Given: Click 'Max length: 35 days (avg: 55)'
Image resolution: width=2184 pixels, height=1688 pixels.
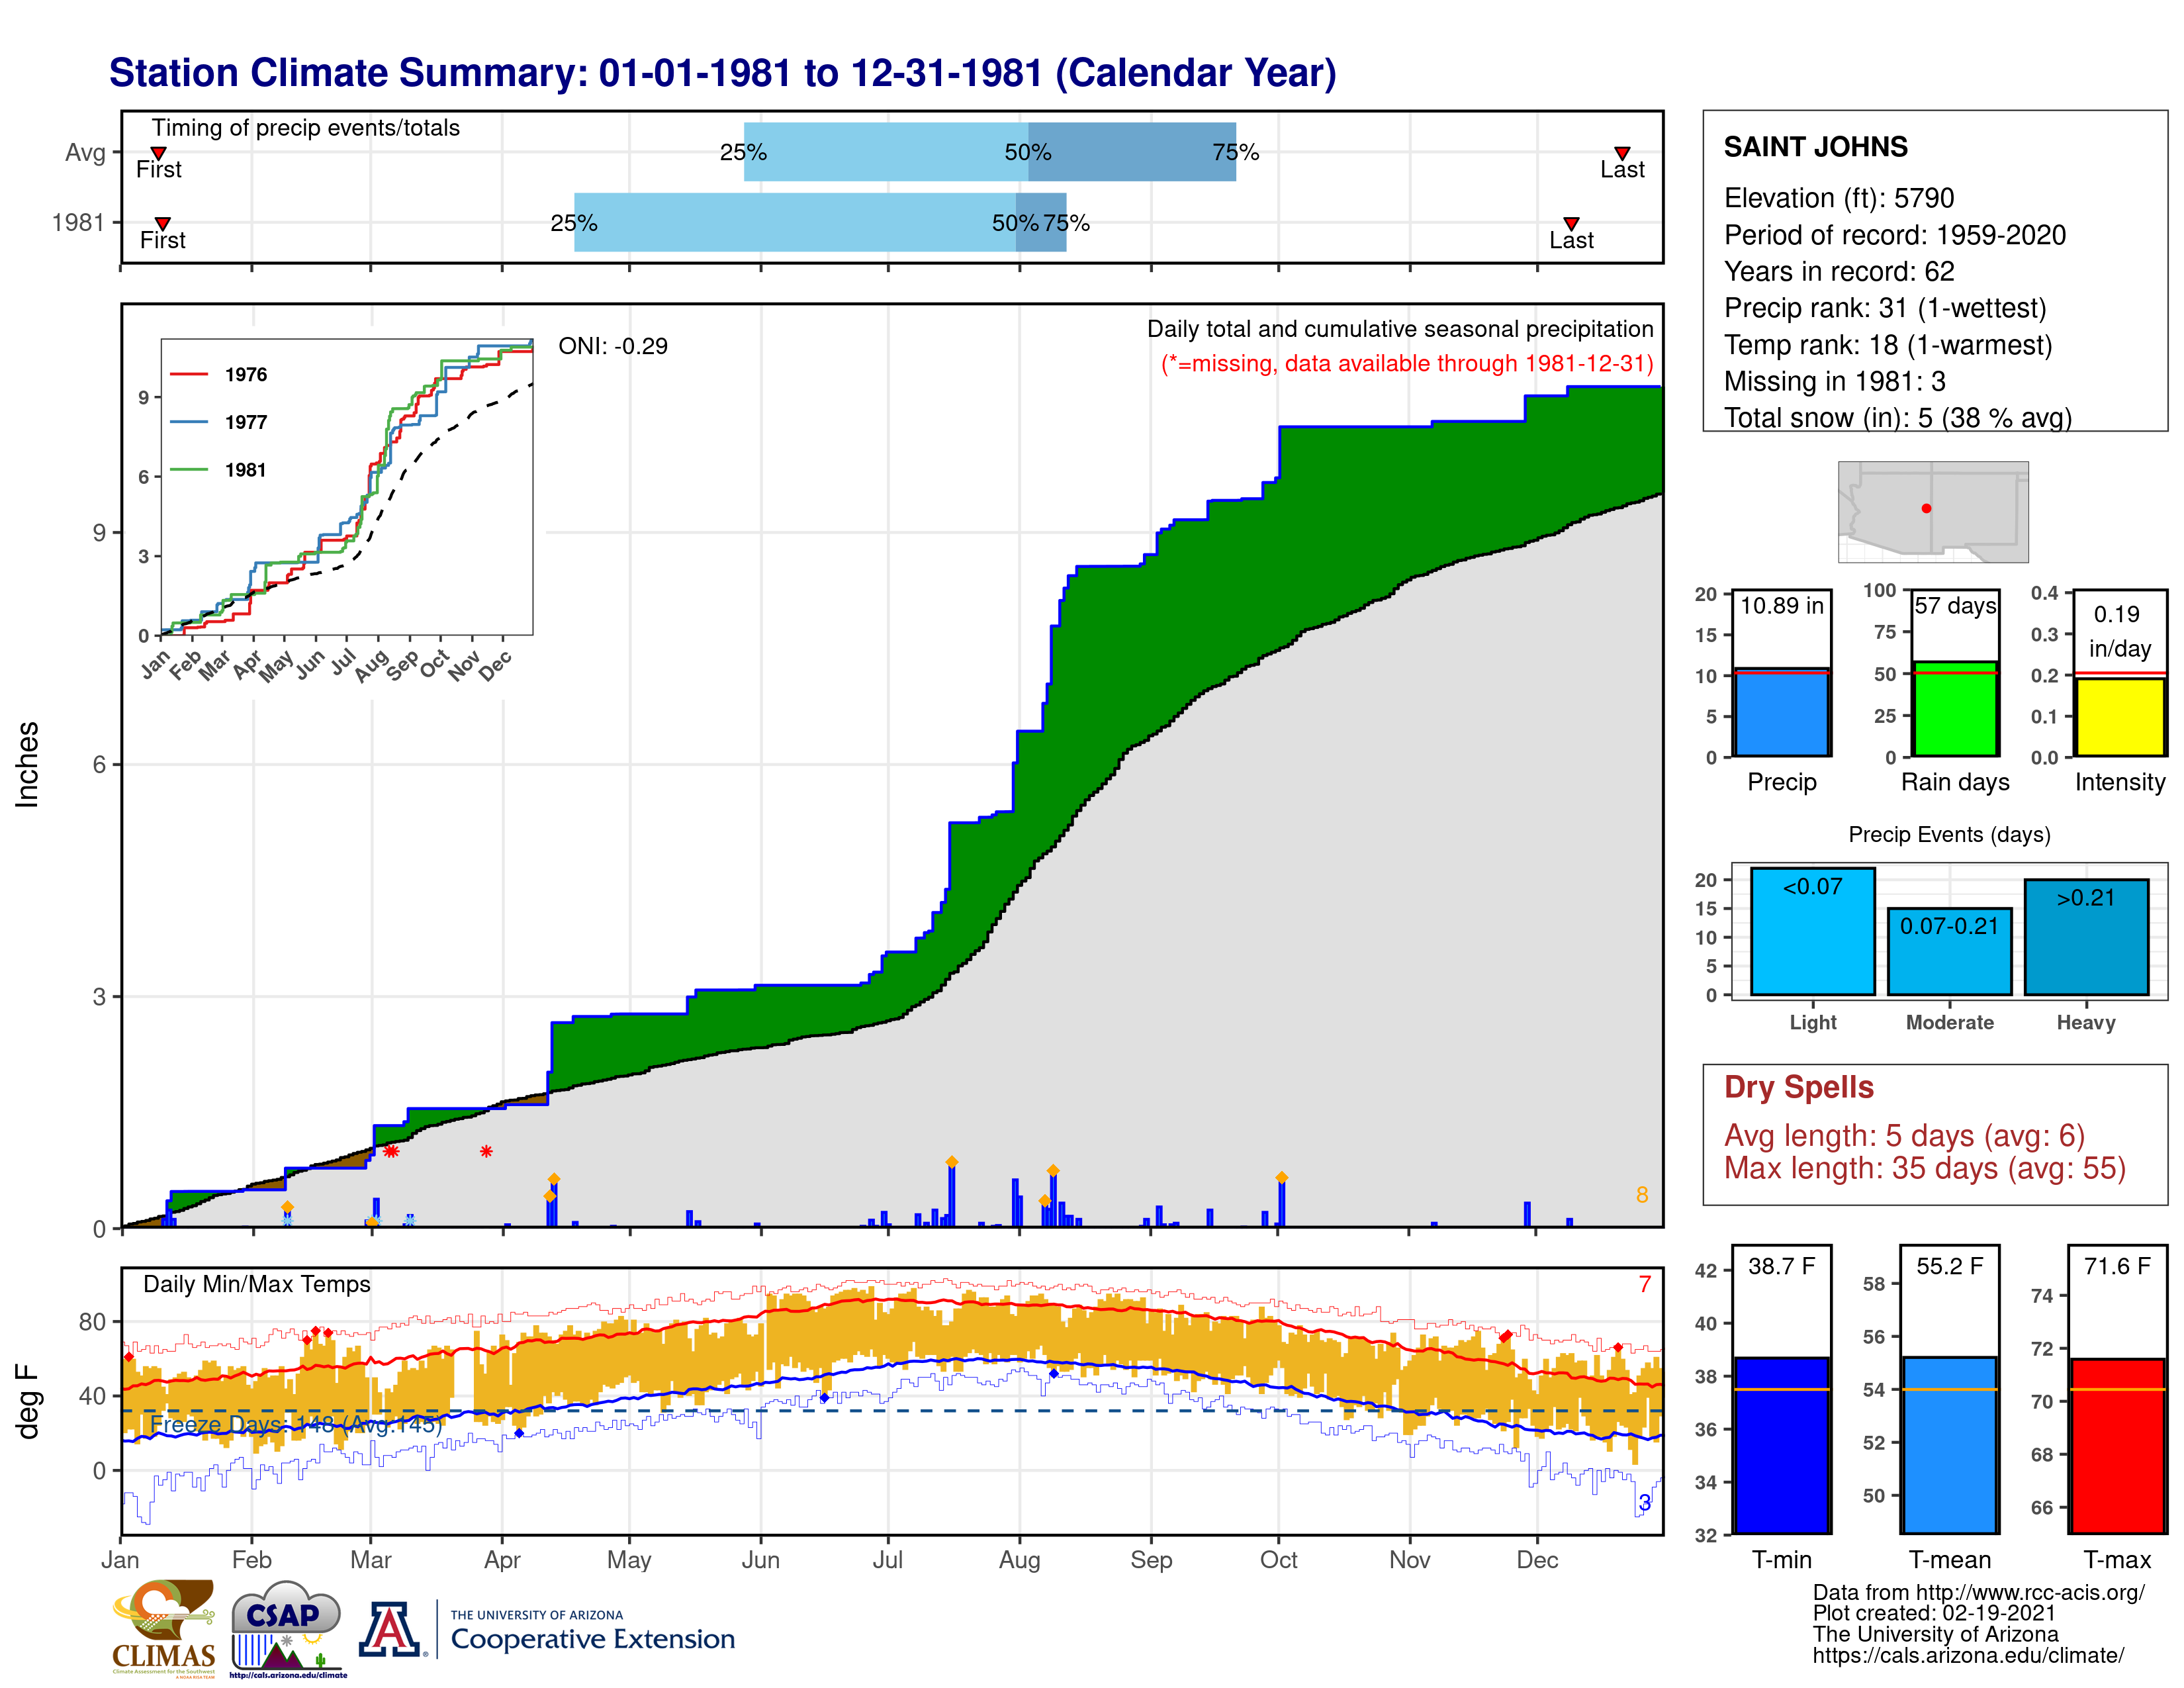Looking at the screenshot, I should [x=1924, y=1168].
